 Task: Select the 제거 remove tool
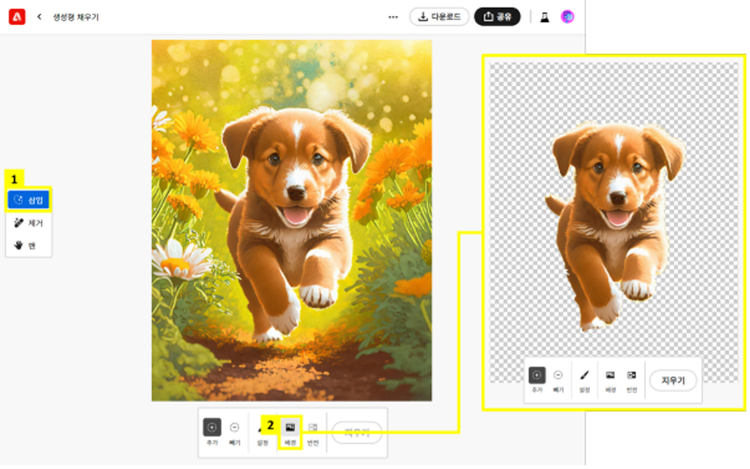(x=28, y=223)
